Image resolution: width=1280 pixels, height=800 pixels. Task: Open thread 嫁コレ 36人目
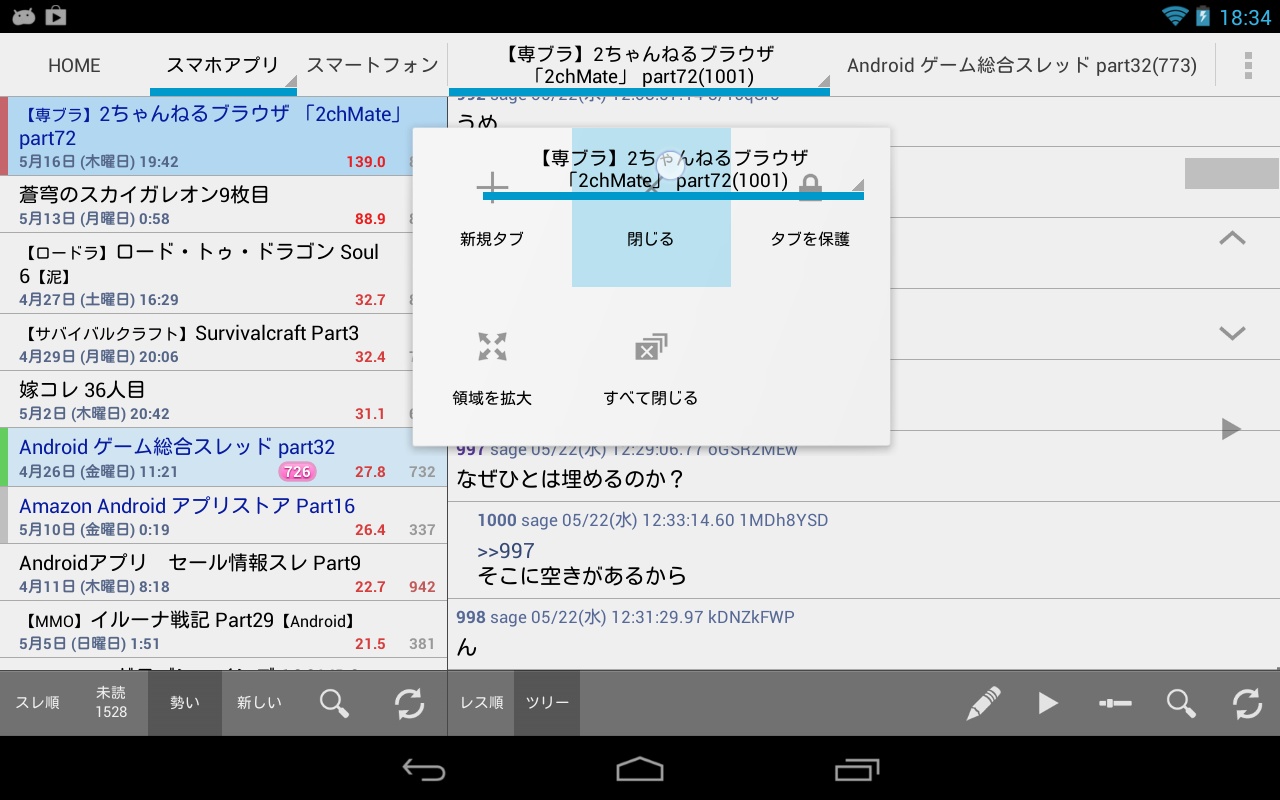(x=223, y=399)
